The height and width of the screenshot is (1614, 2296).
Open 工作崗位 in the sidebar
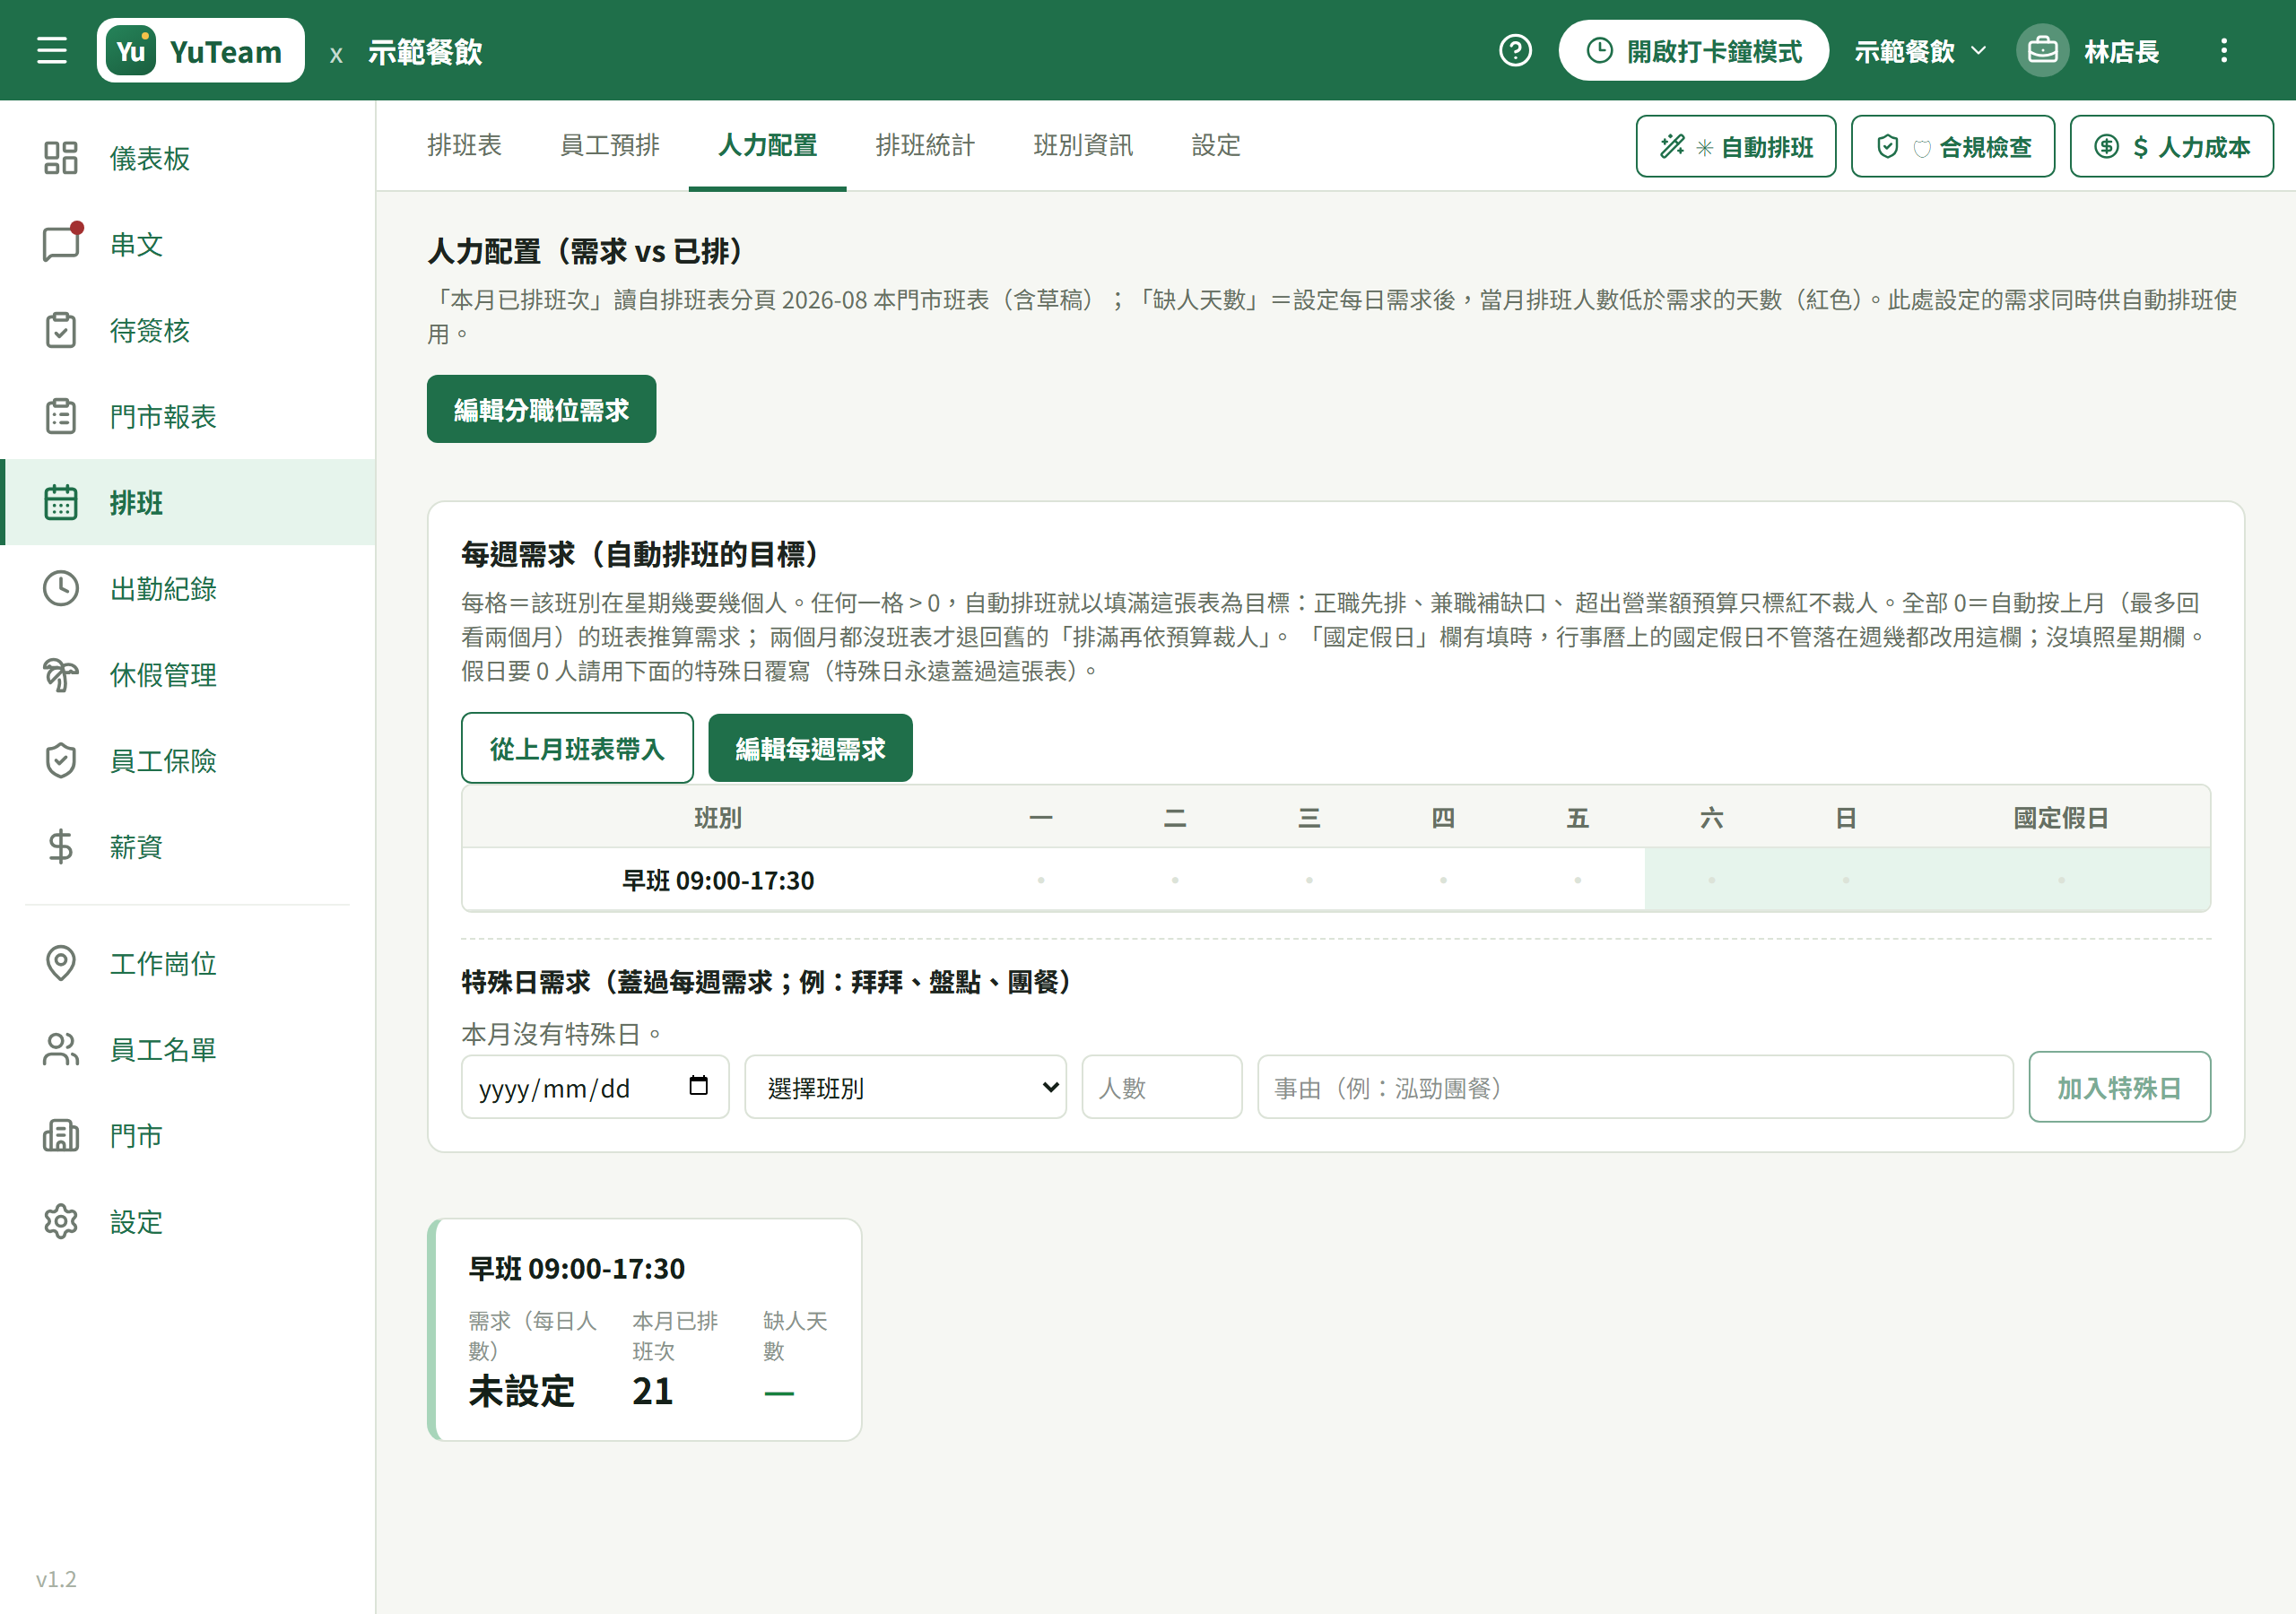point(188,963)
